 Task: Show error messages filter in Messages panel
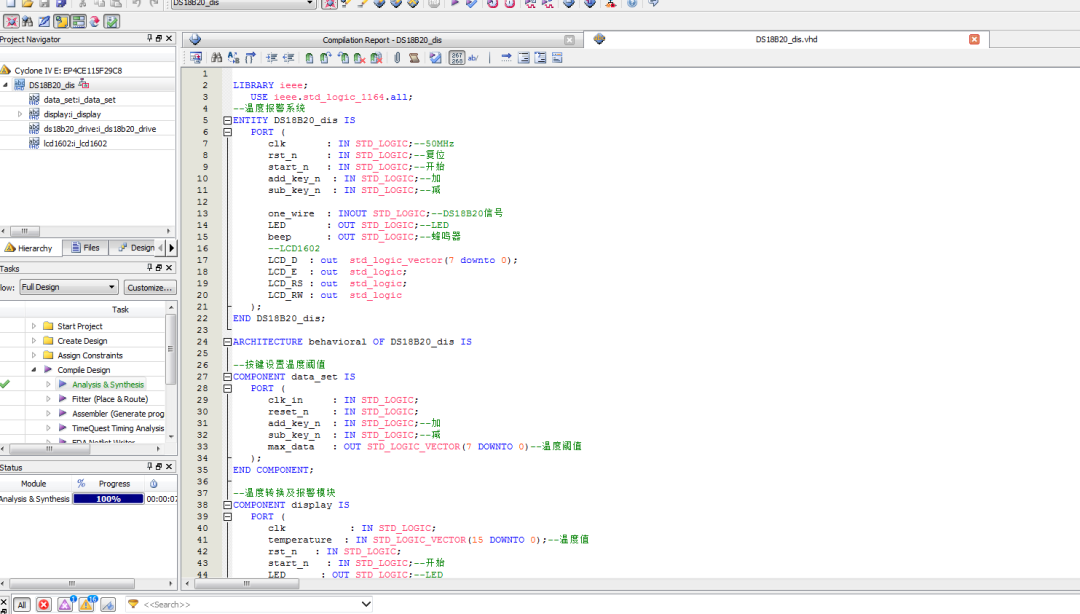(x=44, y=604)
